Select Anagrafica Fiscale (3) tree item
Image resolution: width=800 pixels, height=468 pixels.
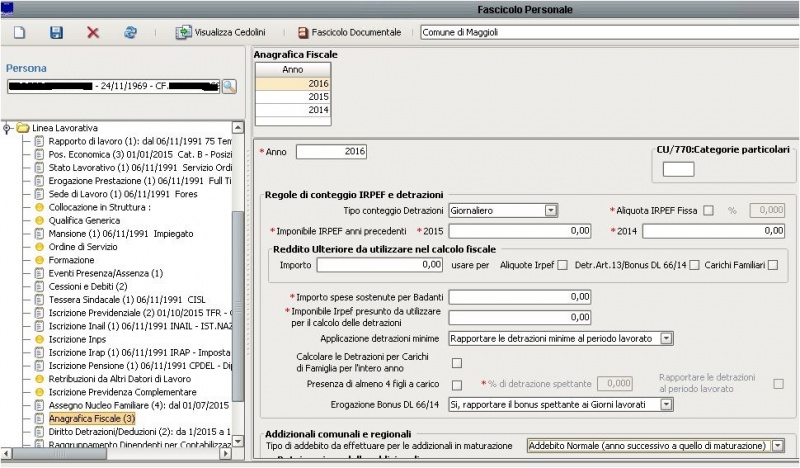click(x=91, y=418)
